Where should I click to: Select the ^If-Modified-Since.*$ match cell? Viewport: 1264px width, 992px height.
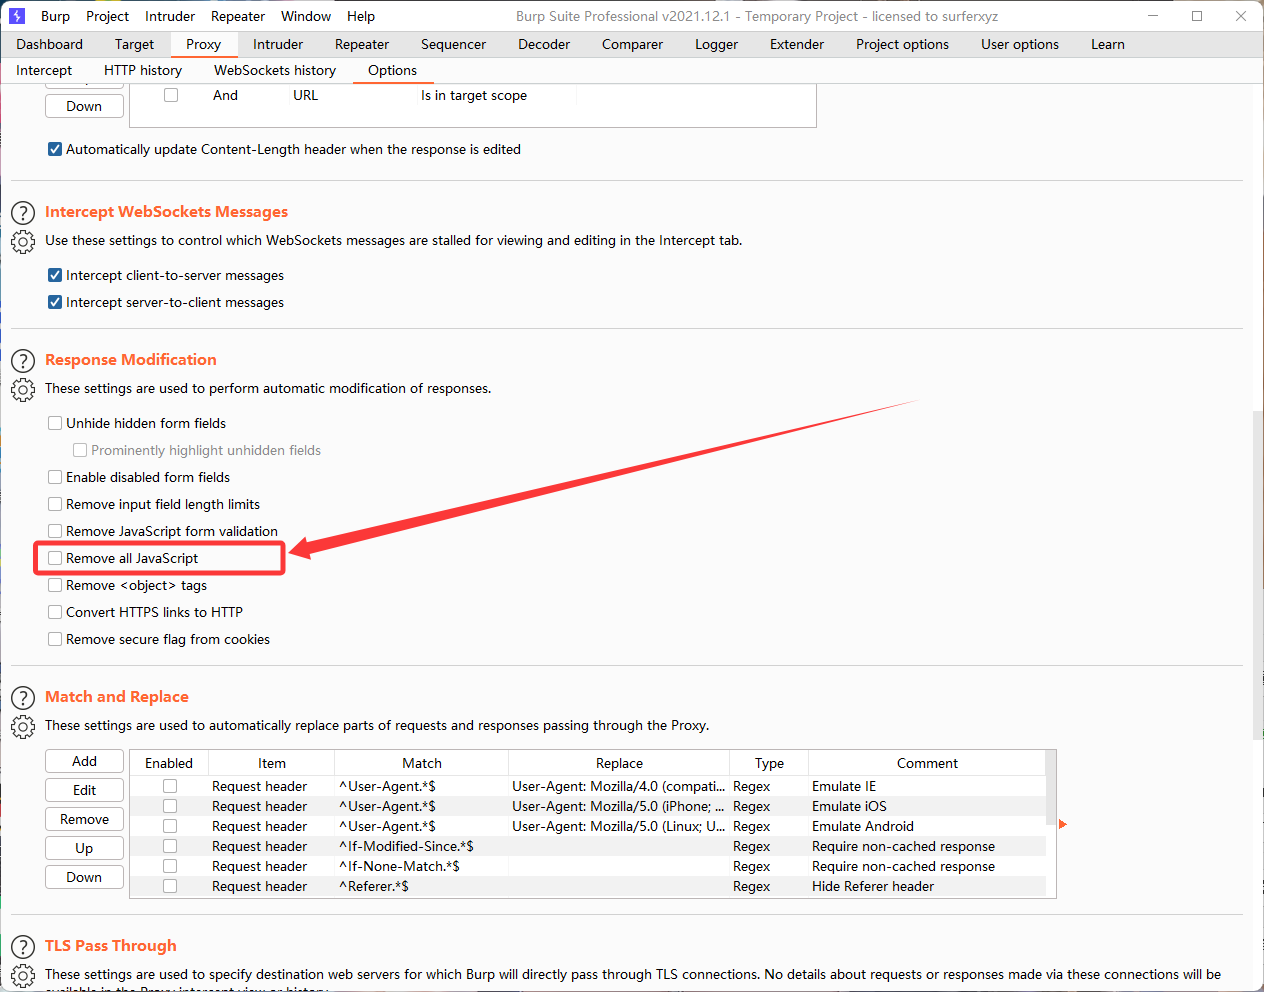click(421, 846)
